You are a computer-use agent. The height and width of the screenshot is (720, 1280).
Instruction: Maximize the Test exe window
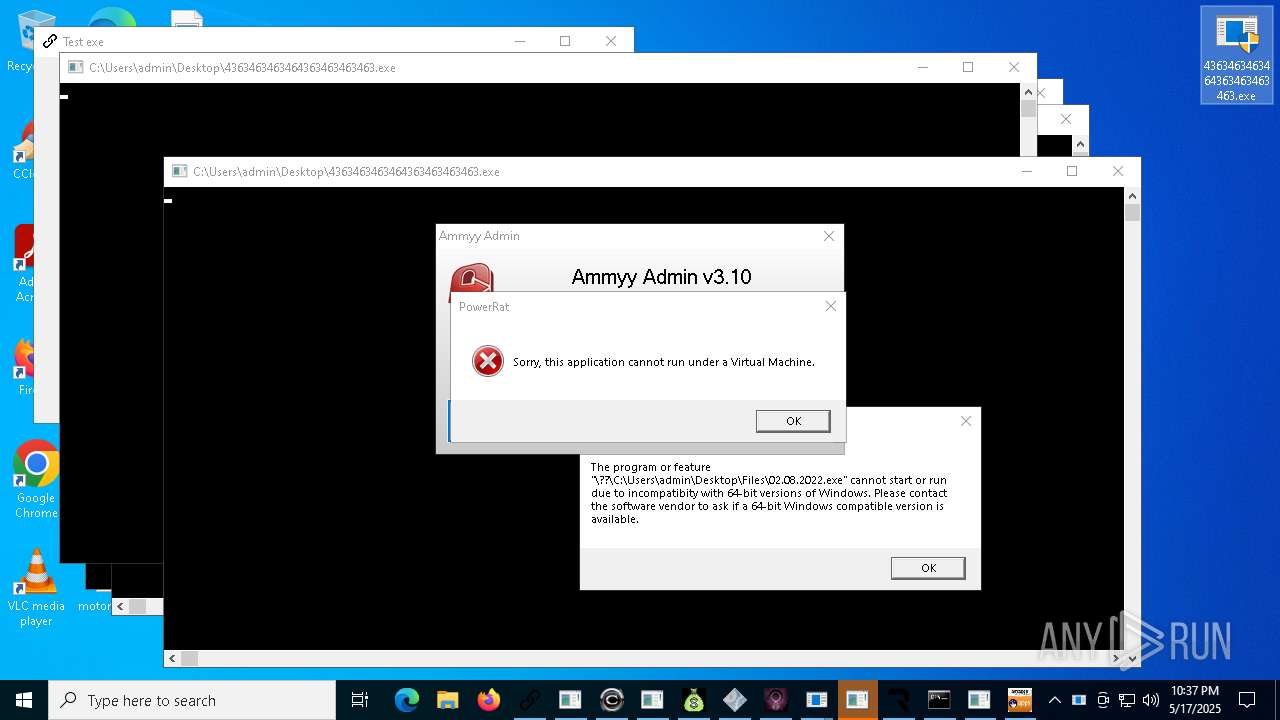click(565, 41)
